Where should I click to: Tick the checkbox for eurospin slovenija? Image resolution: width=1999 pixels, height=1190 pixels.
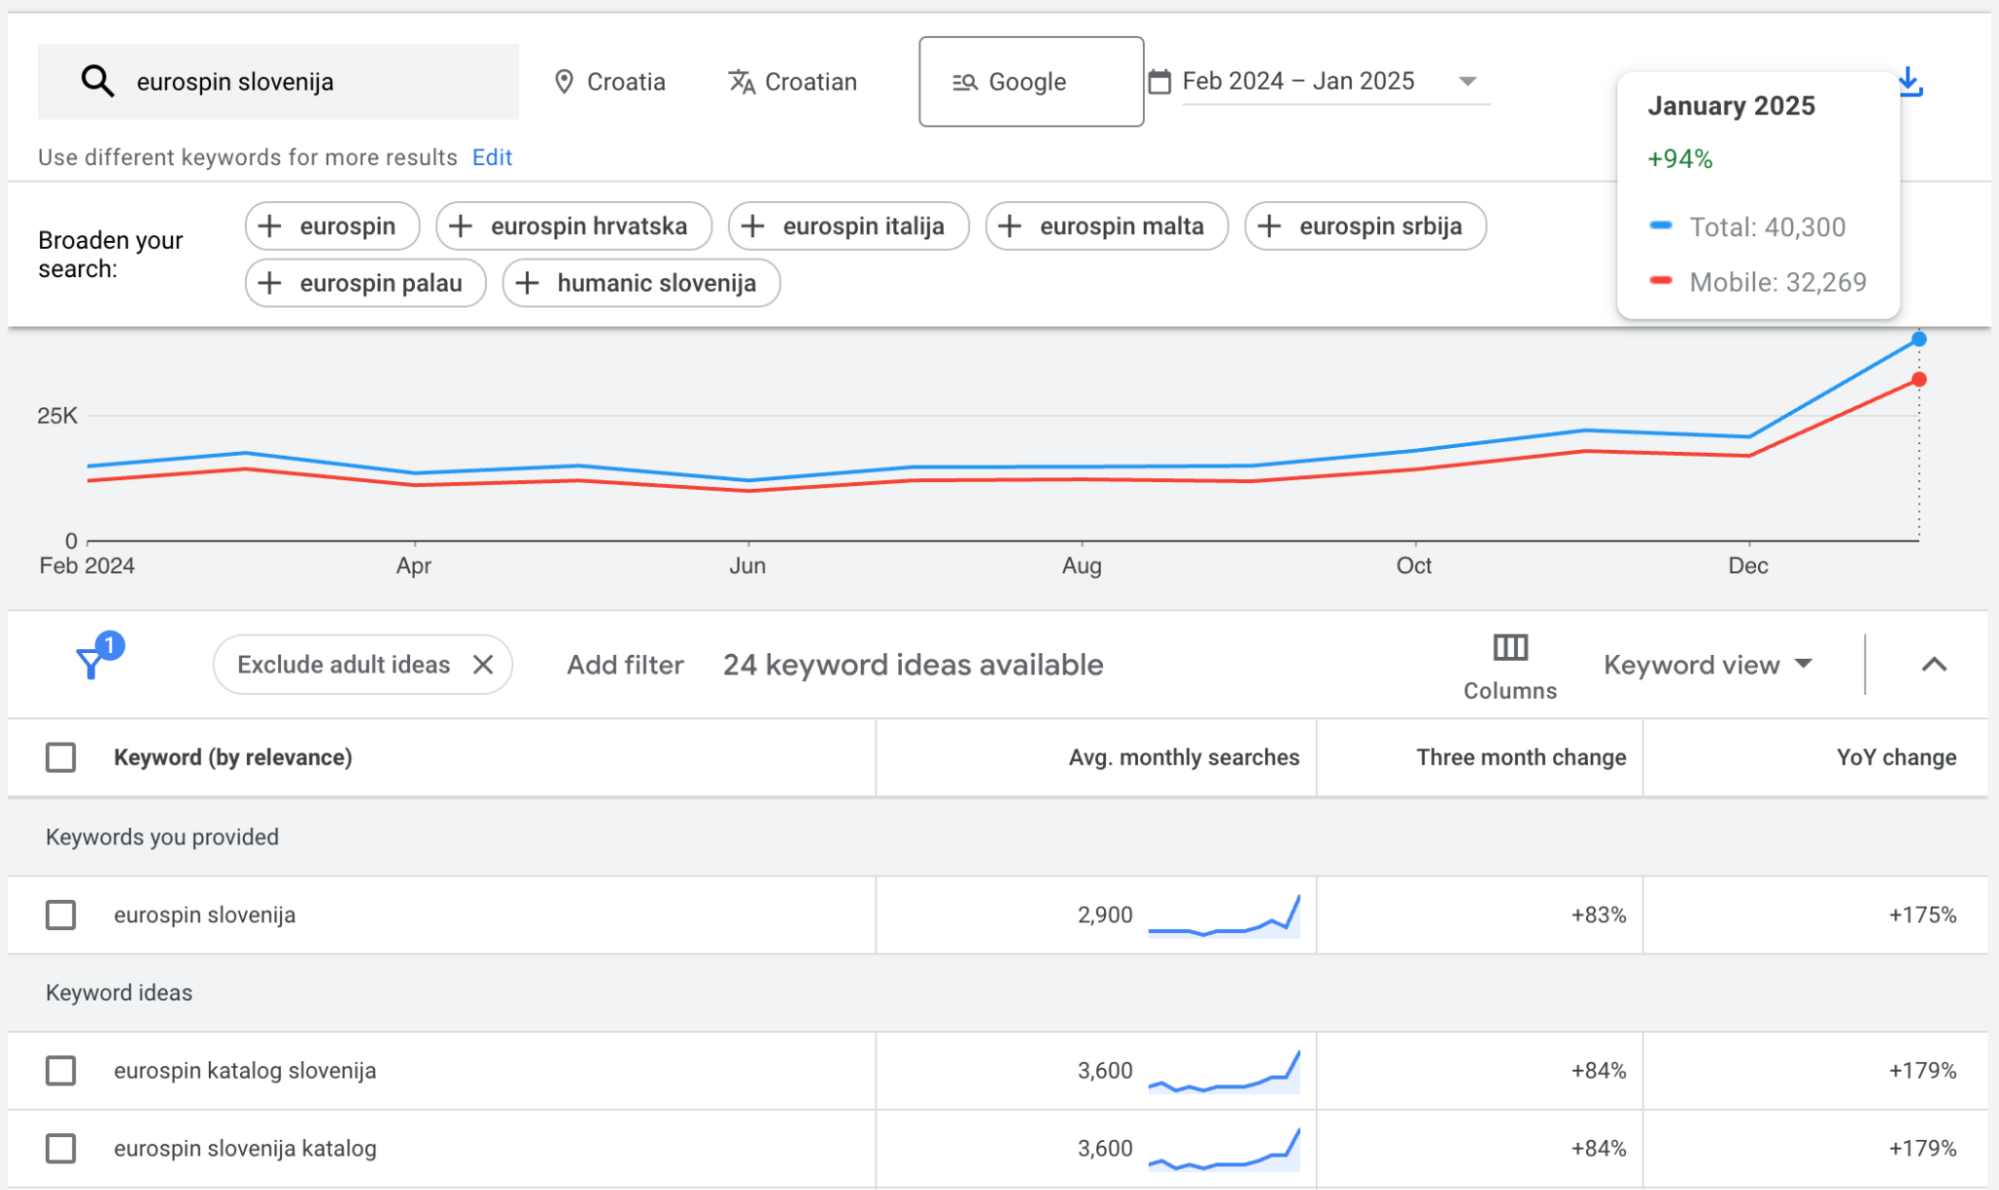[61, 915]
